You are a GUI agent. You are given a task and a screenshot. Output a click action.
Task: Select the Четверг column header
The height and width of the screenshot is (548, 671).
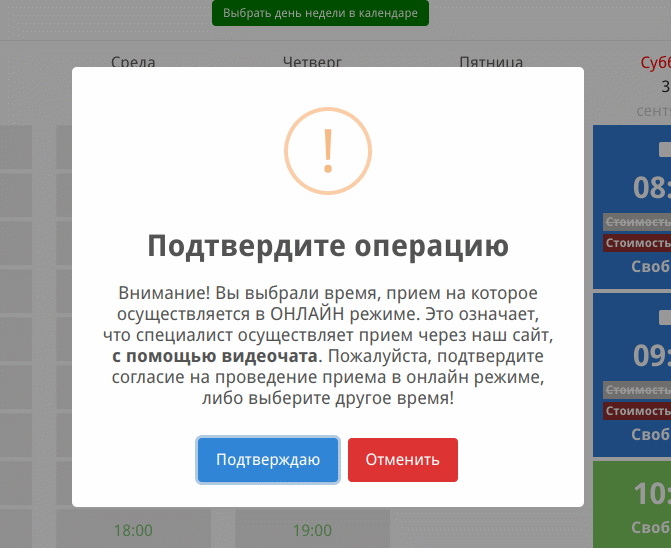[x=313, y=62]
